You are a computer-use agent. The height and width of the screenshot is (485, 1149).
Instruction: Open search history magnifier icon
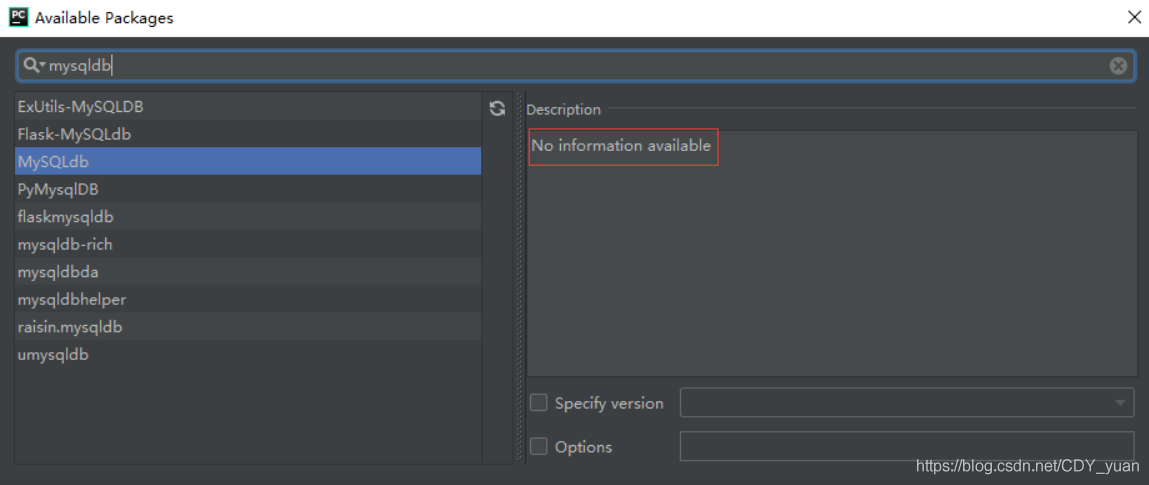pyautogui.click(x=33, y=66)
